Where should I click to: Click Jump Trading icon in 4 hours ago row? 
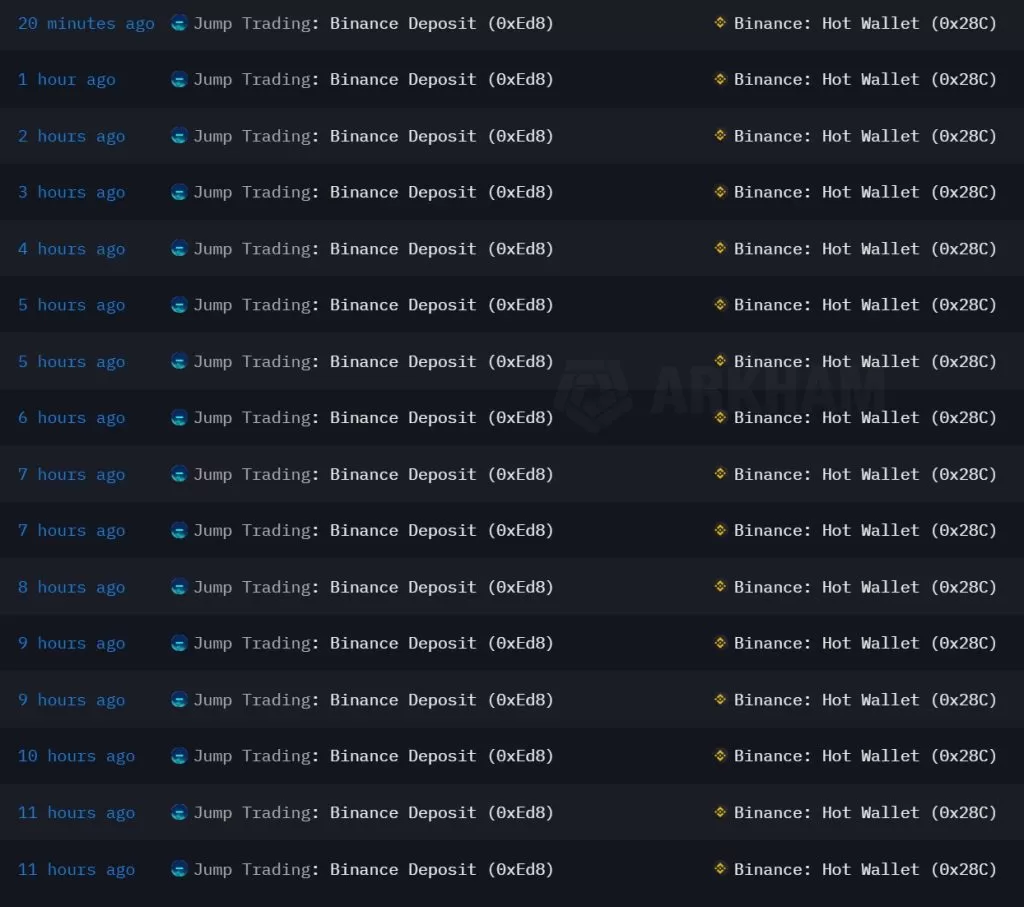[x=179, y=249]
